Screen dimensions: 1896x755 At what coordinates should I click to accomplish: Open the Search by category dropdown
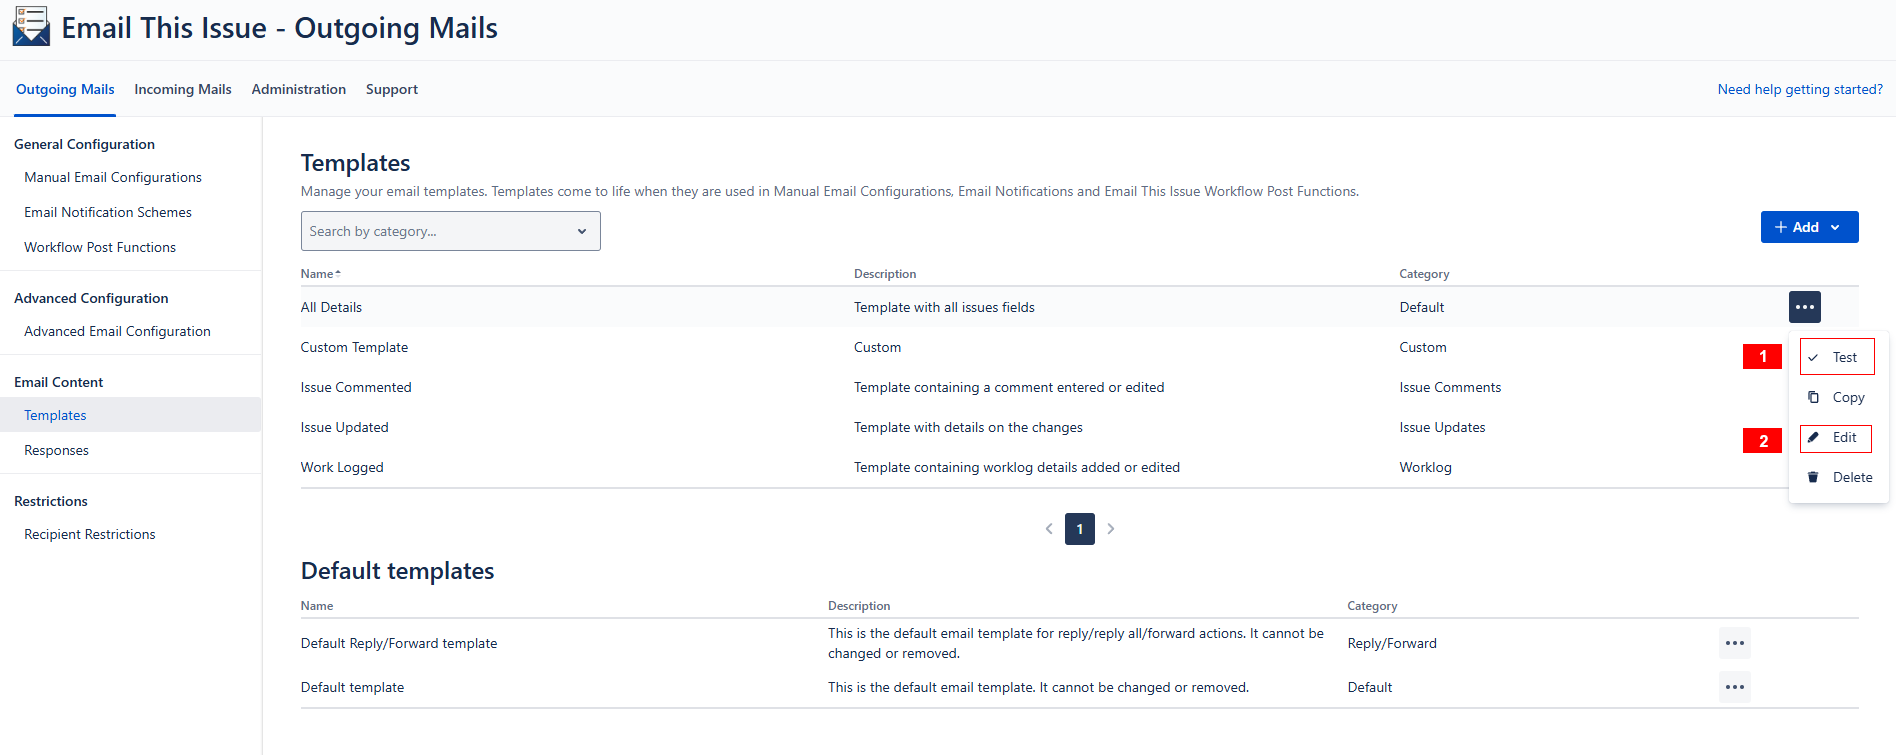(450, 231)
